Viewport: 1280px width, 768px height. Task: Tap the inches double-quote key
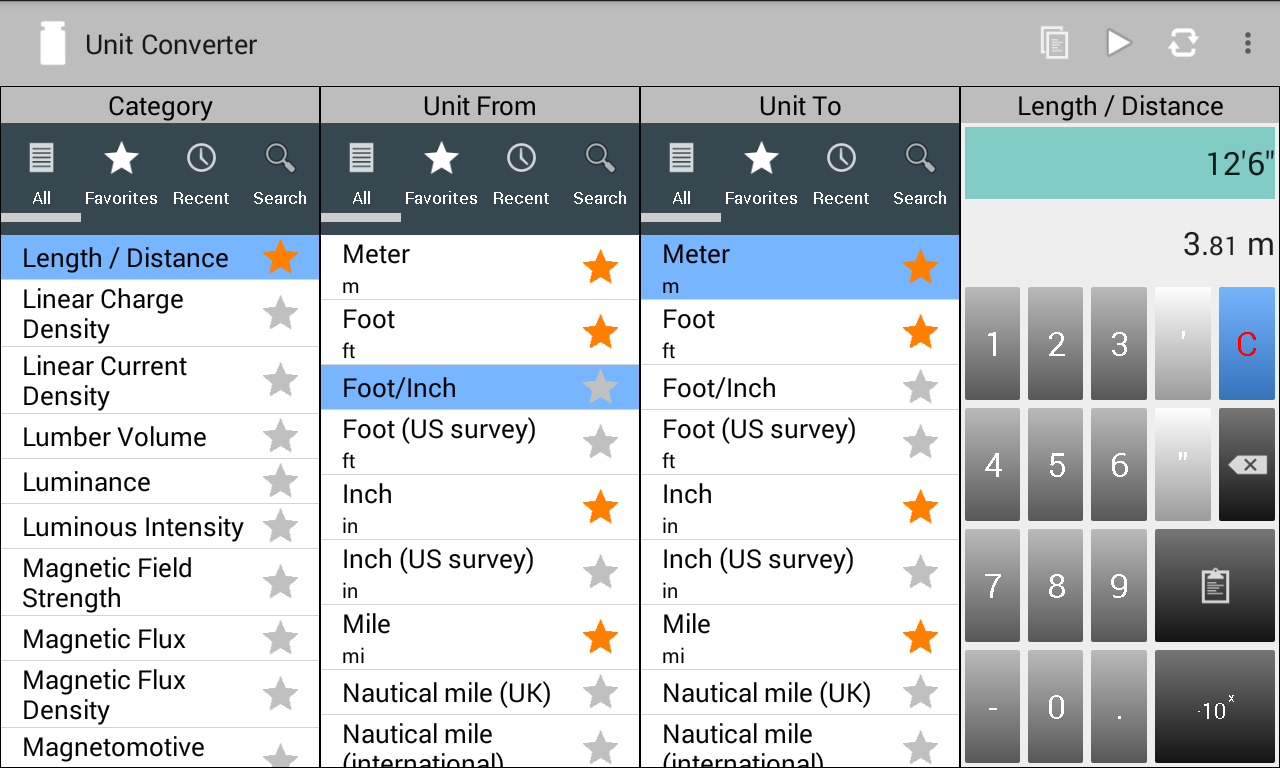click(x=1183, y=464)
